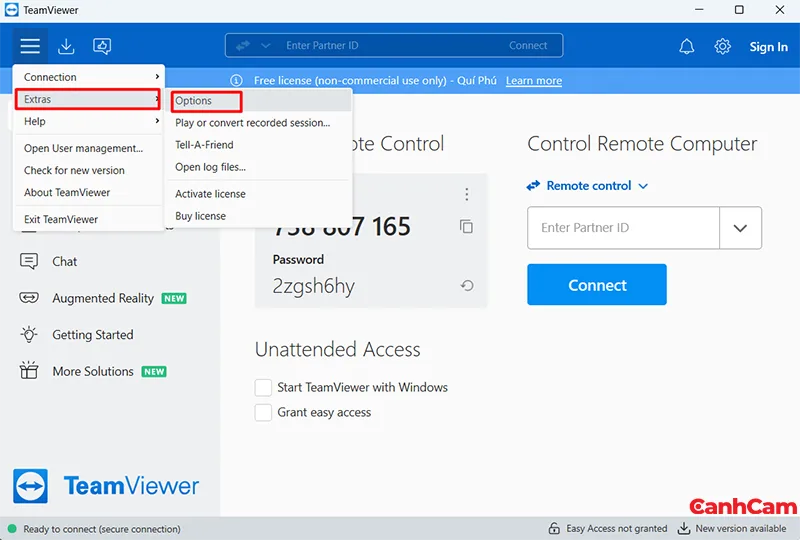Regenerate password with refresh icon

point(467,285)
